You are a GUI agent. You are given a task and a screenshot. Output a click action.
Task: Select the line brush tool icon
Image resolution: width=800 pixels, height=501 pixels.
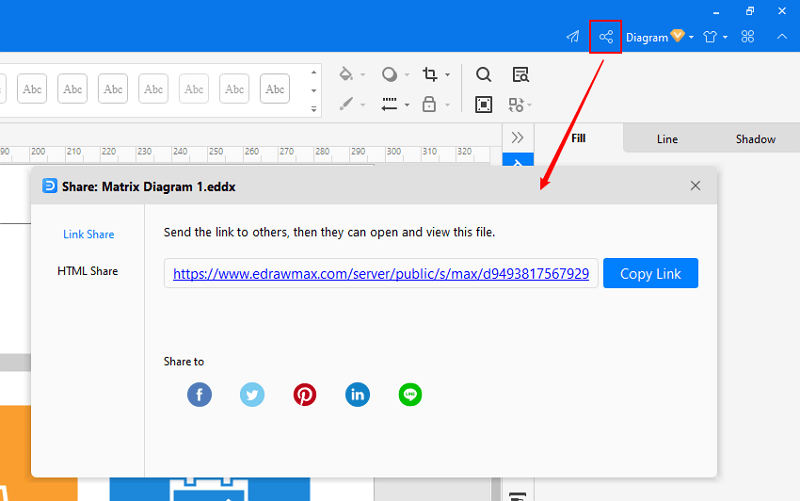pyautogui.click(x=346, y=104)
